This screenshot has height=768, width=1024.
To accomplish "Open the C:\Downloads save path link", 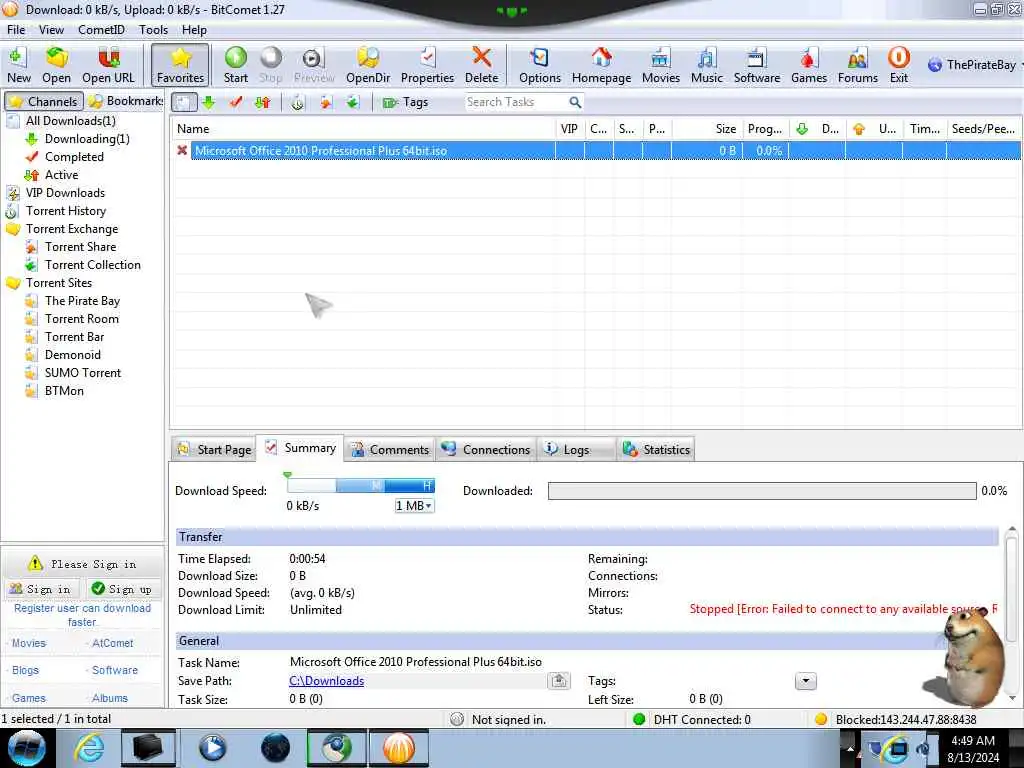I will (x=327, y=681).
